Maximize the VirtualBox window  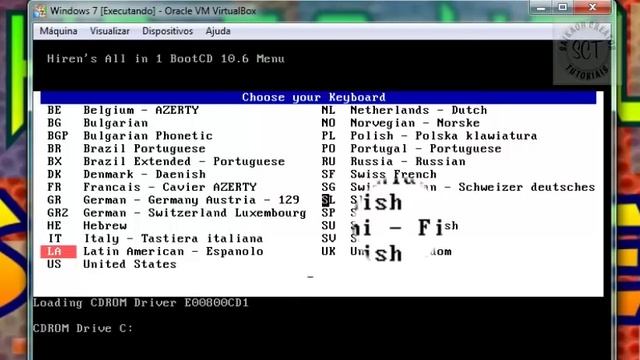pos(562,7)
